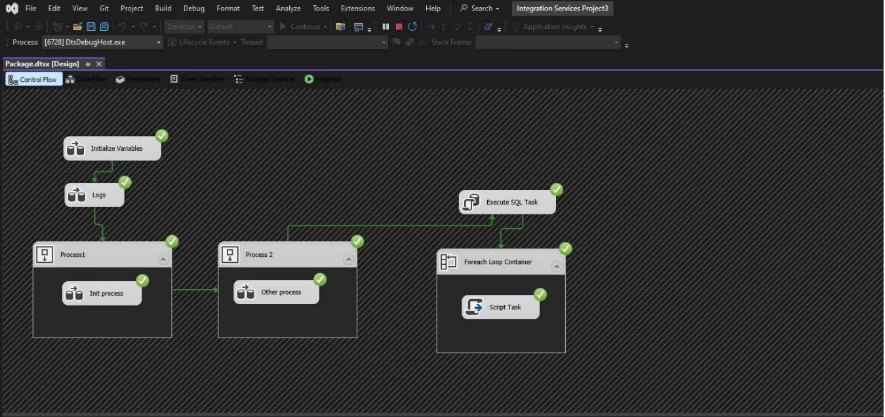Switch to the Package Explorer tab
Screen dimensions: 885x417
tap(265, 80)
